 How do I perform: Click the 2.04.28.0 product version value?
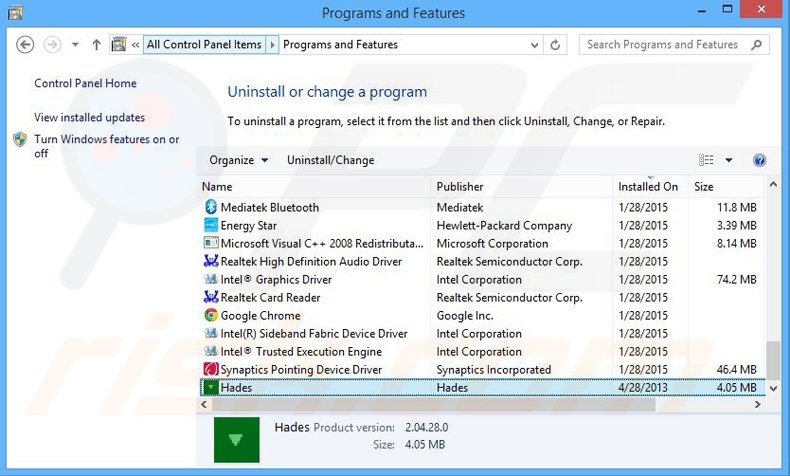coord(426,428)
